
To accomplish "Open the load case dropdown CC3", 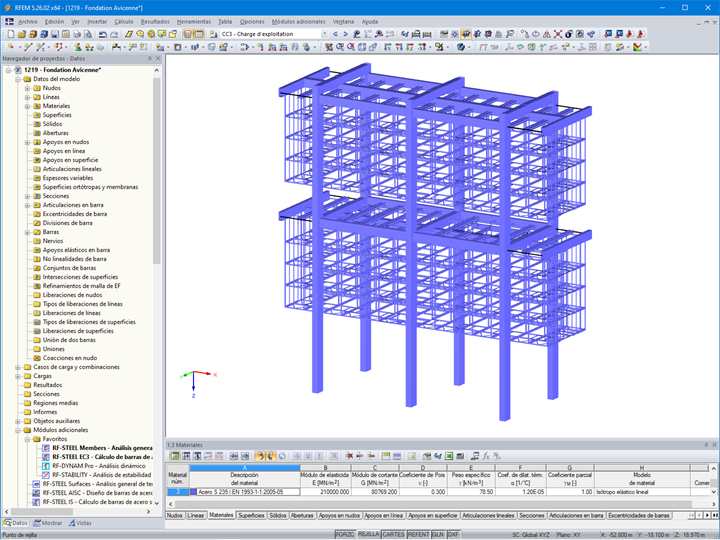I will tap(325, 34).
